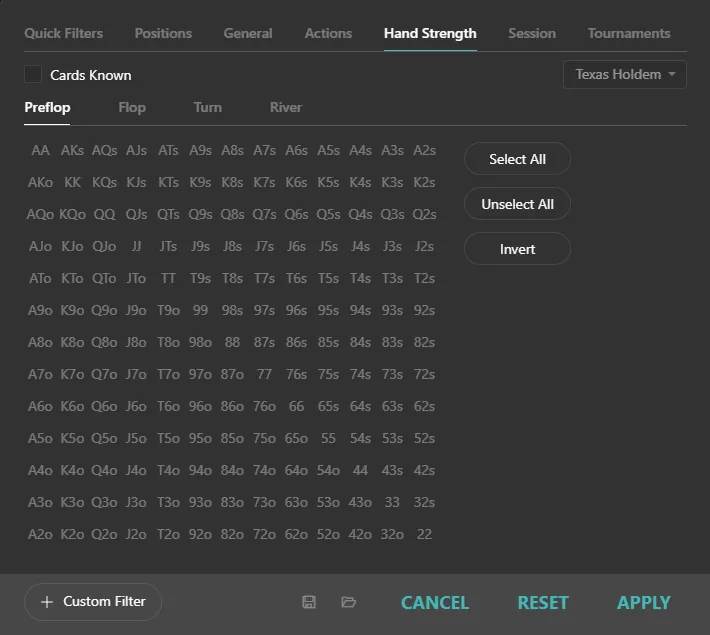This screenshot has width=710, height=635.
Task: Open the Positions tab
Action: click(163, 33)
